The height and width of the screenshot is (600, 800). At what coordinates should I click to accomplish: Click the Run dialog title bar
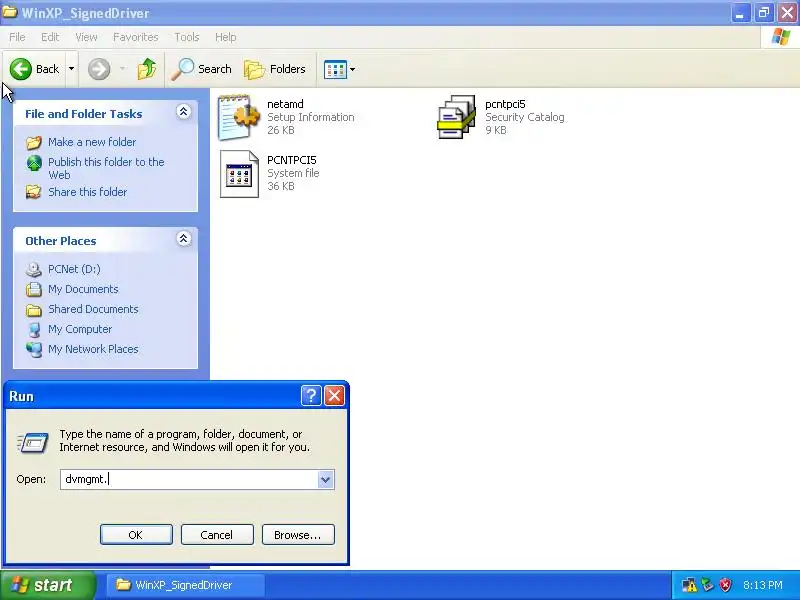(x=153, y=396)
